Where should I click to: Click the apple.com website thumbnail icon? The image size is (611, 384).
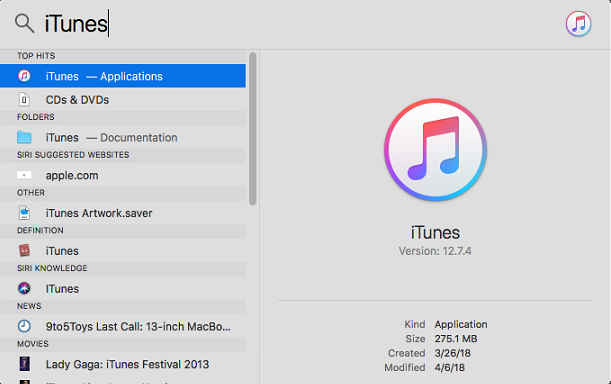pos(24,175)
